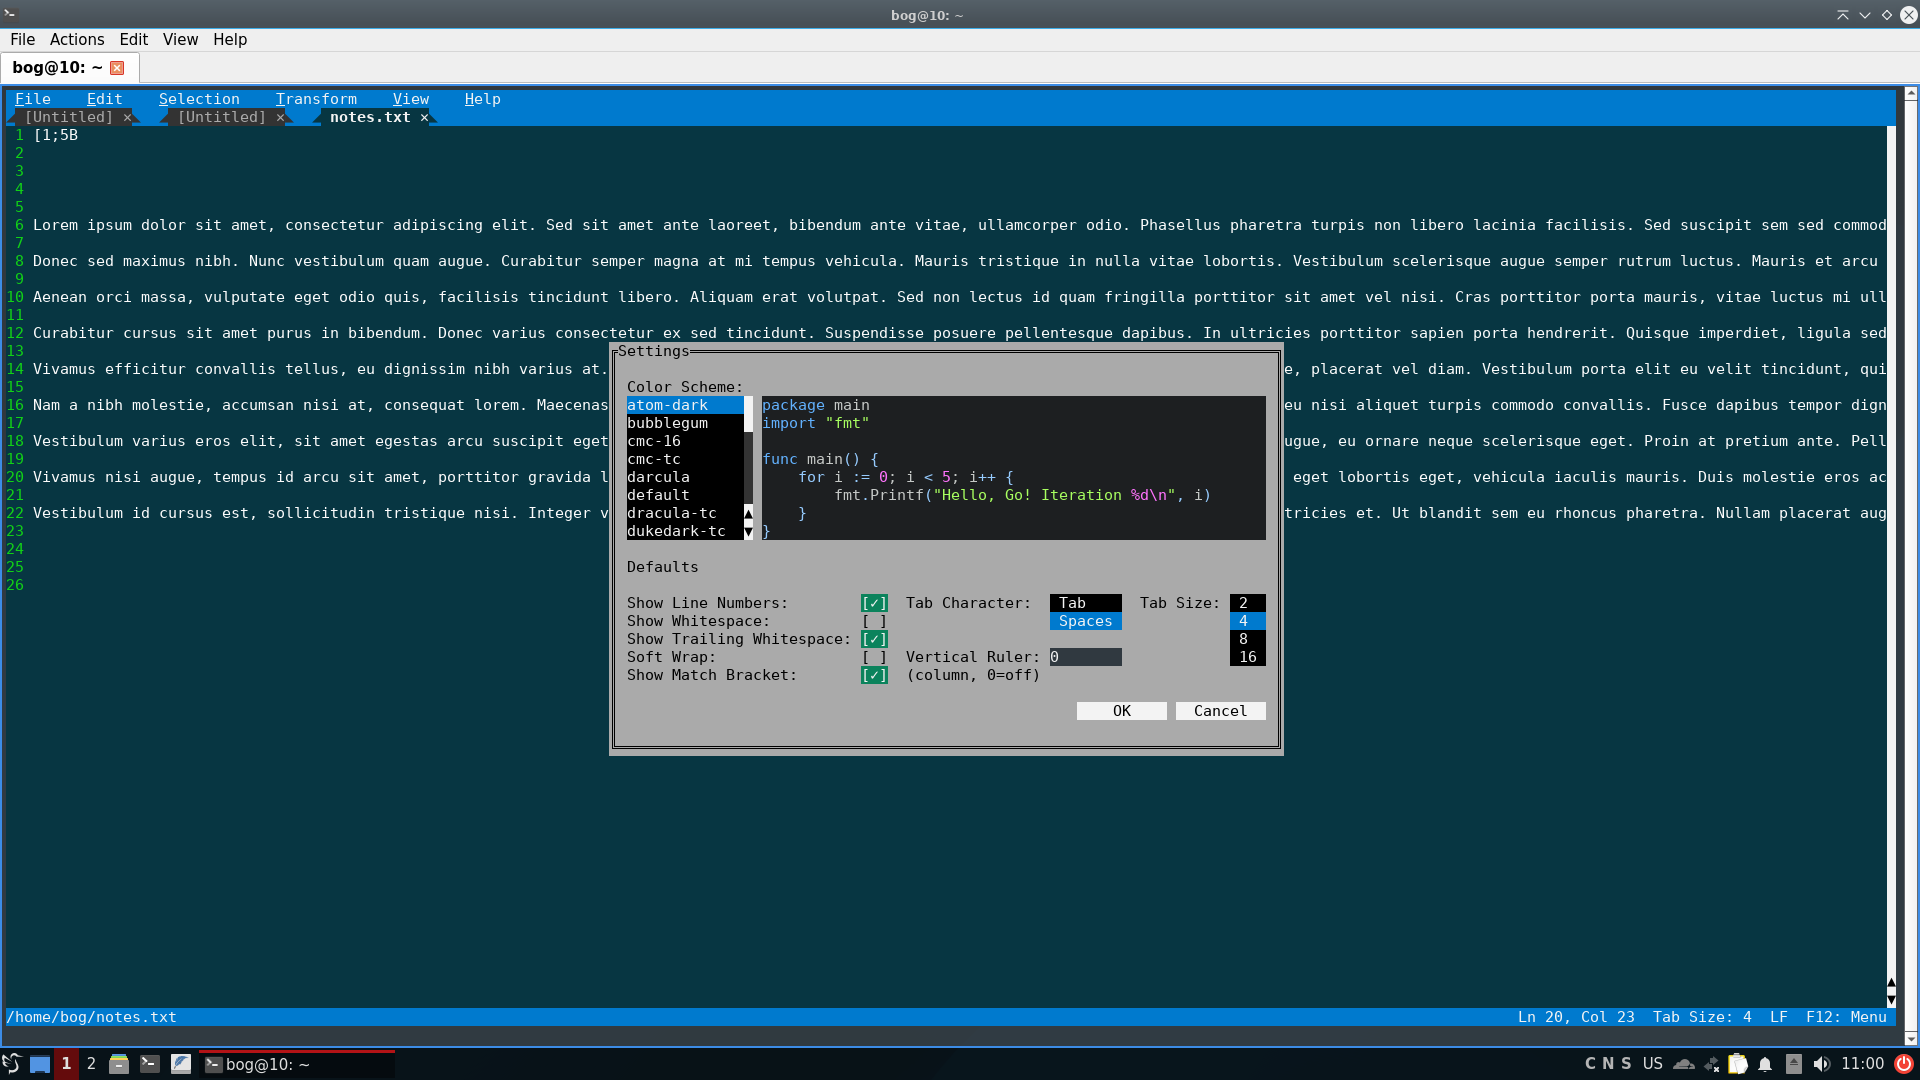Open the terminal window's View menu
The height and width of the screenshot is (1080, 1920).
point(180,40)
